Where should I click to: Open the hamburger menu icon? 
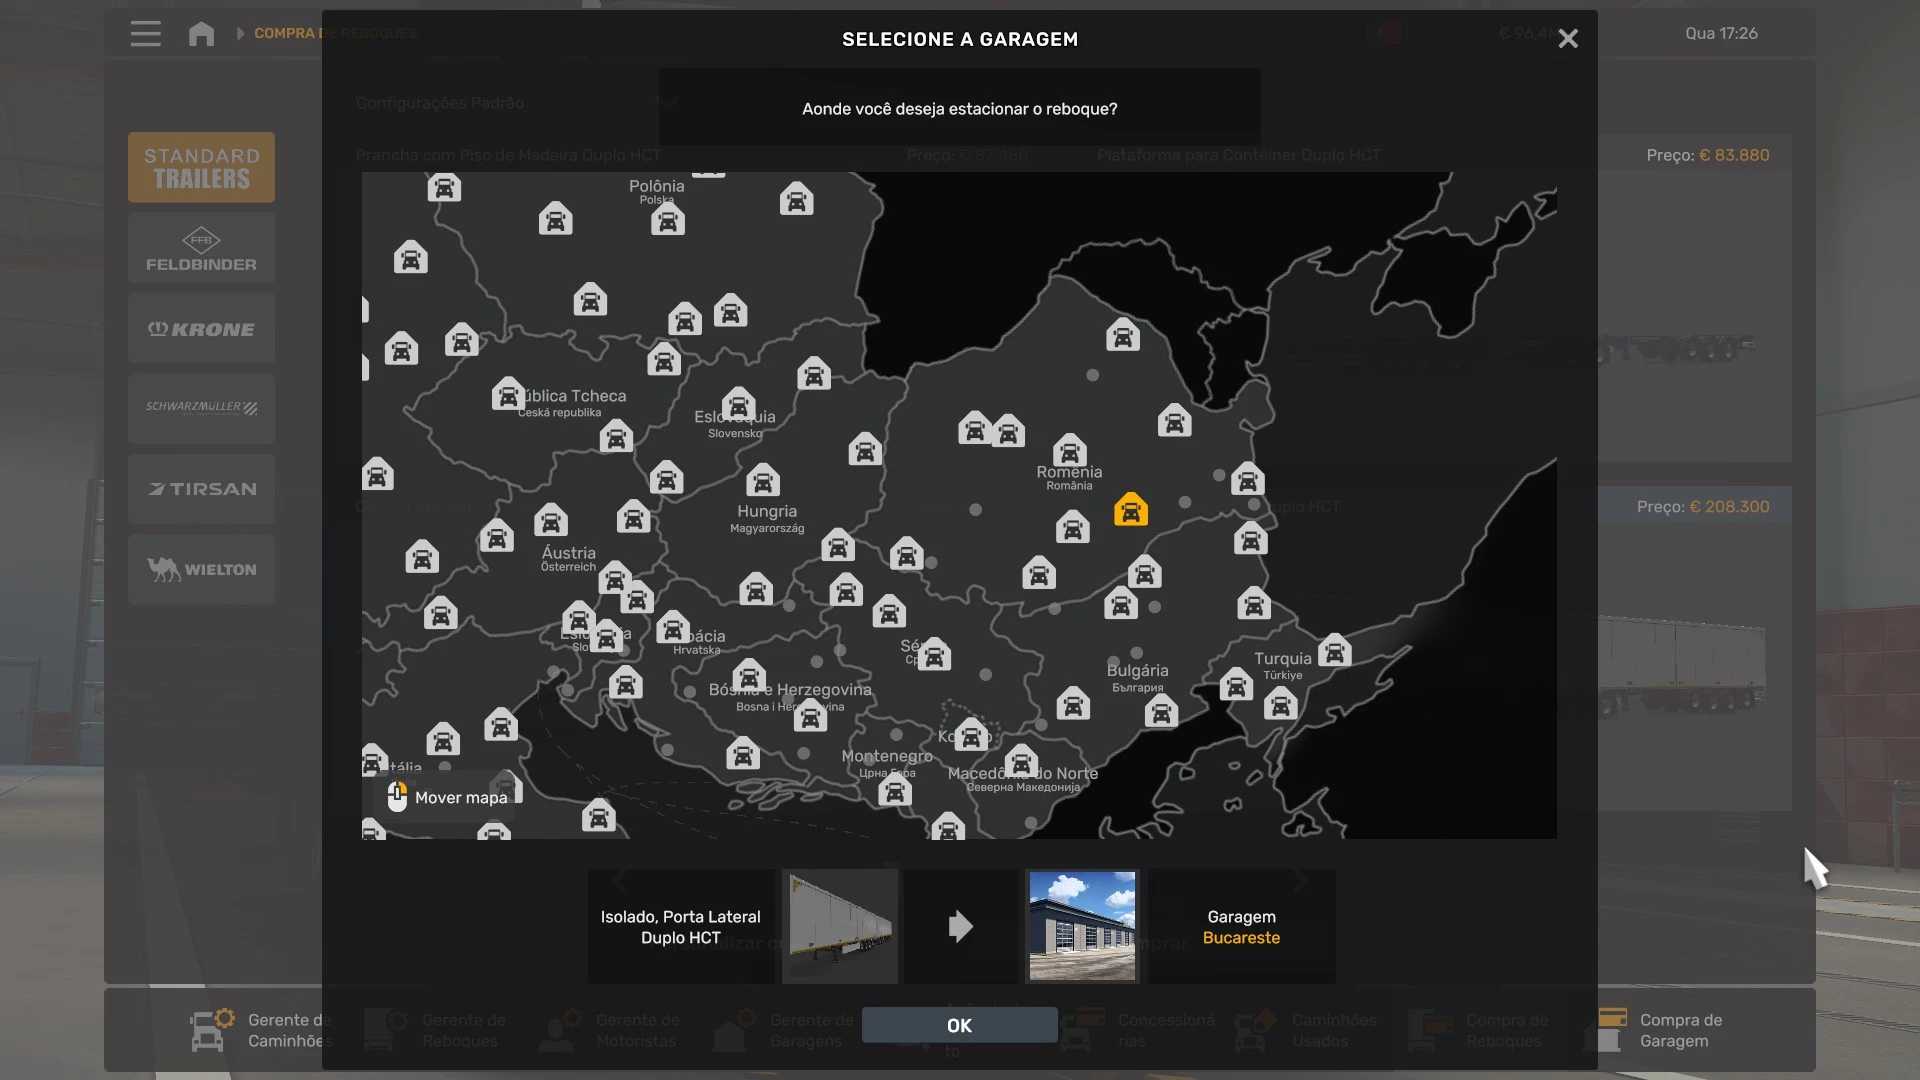pyautogui.click(x=146, y=34)
